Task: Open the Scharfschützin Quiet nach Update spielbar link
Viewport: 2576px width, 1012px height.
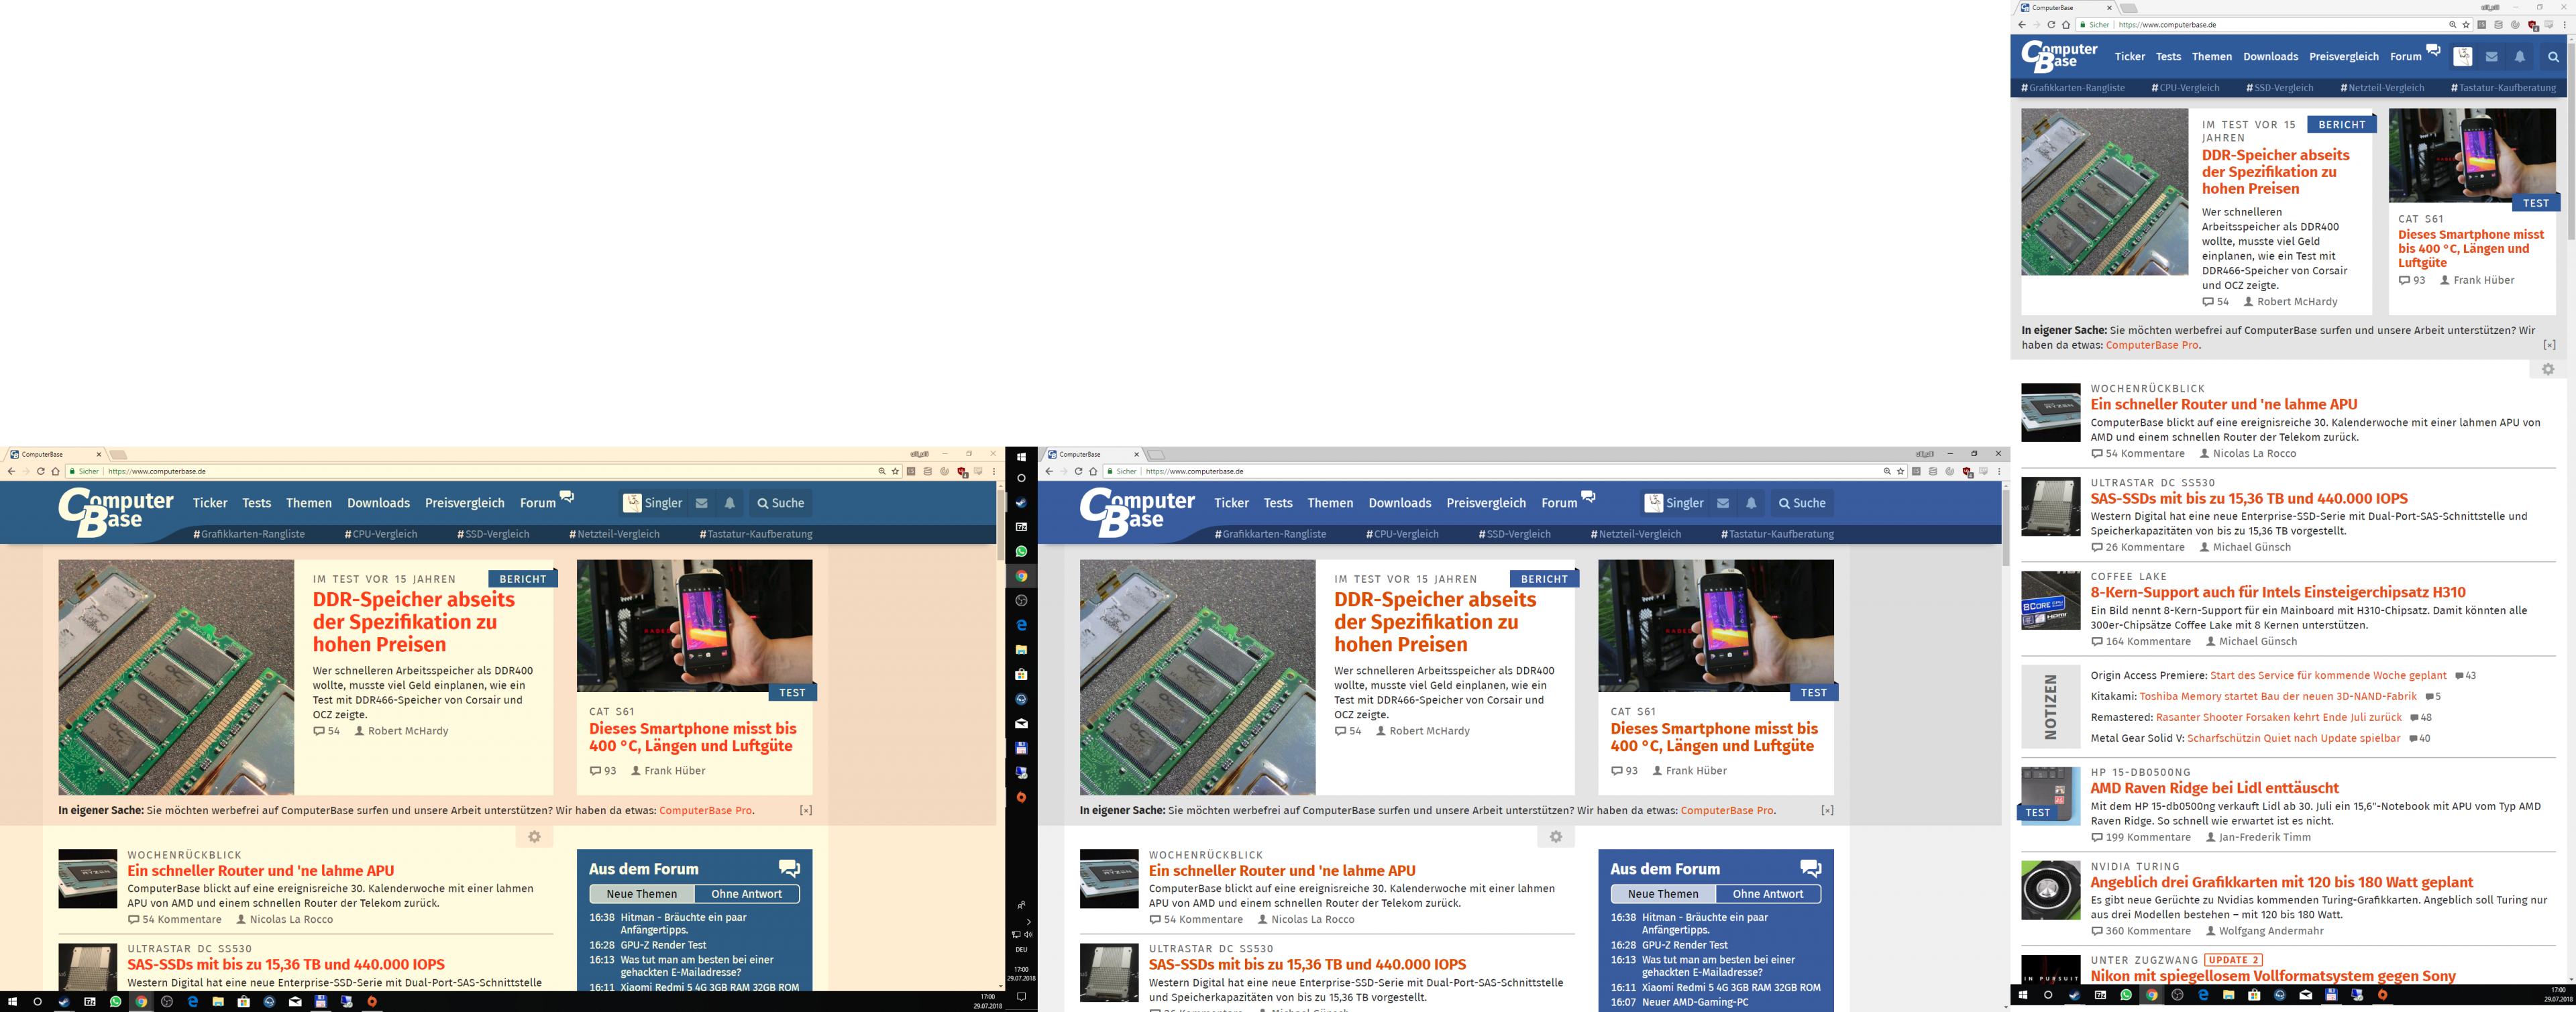Action: click(x=2293, y=739)
